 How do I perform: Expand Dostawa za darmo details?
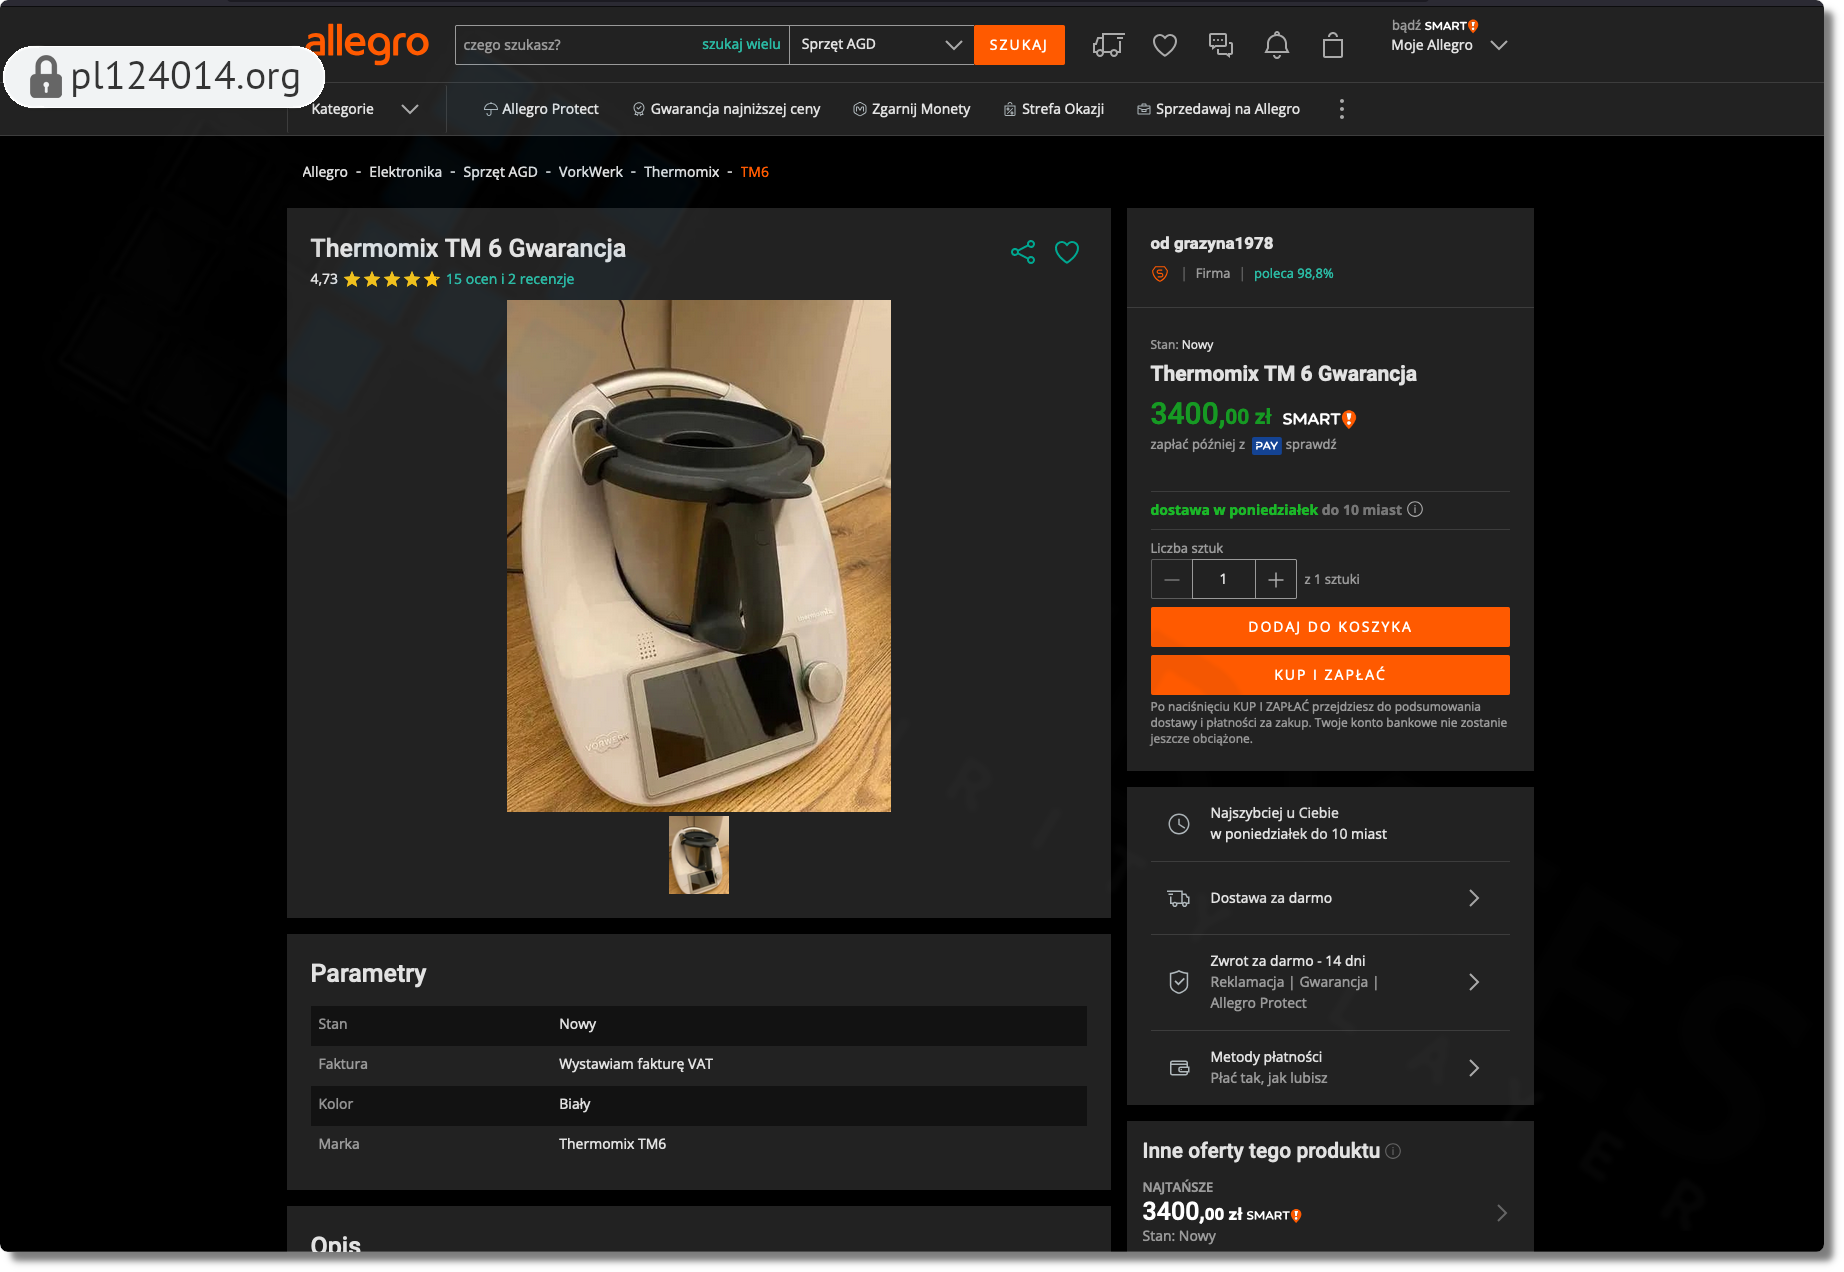click(x=1329, y=898)
